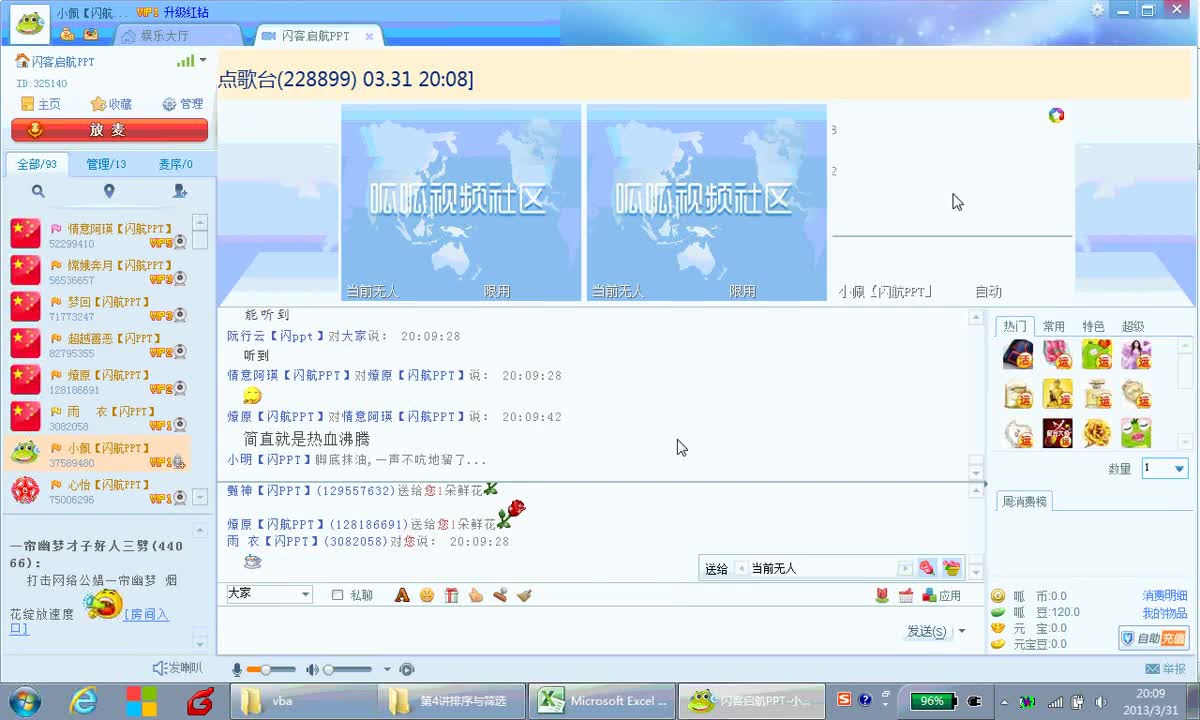Adjust the microphone volume slider

coord(270,669)
